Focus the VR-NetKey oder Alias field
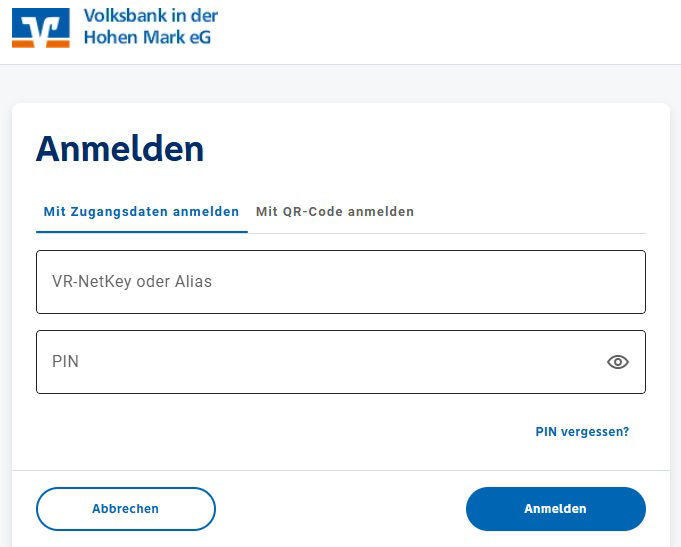This screenshot has width=681, height=547. (340, 282)
